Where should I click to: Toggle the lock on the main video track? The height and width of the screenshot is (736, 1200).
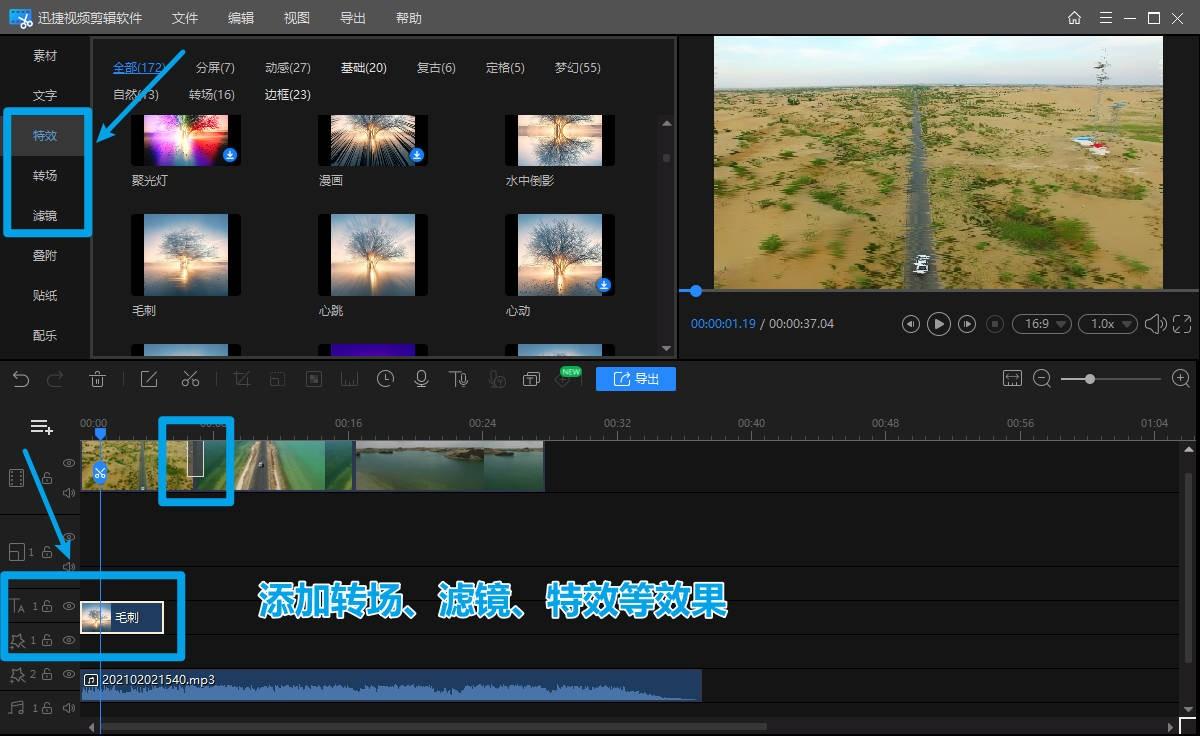click(47, 478)
